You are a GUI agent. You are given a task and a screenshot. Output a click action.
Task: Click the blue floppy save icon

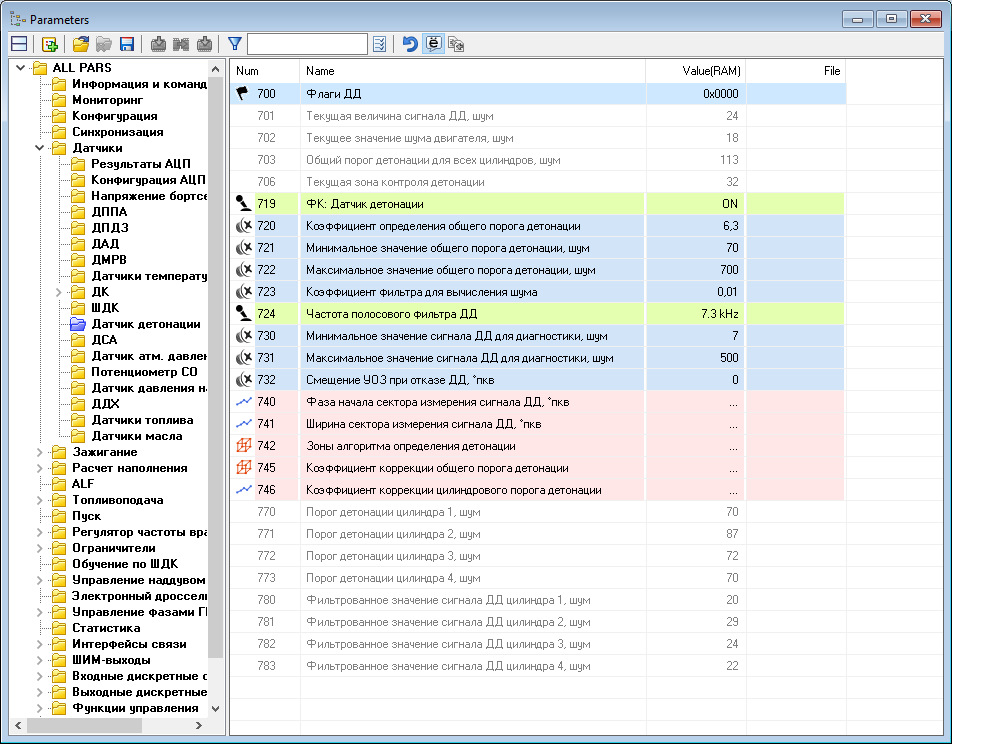click(x=127, y=44)
